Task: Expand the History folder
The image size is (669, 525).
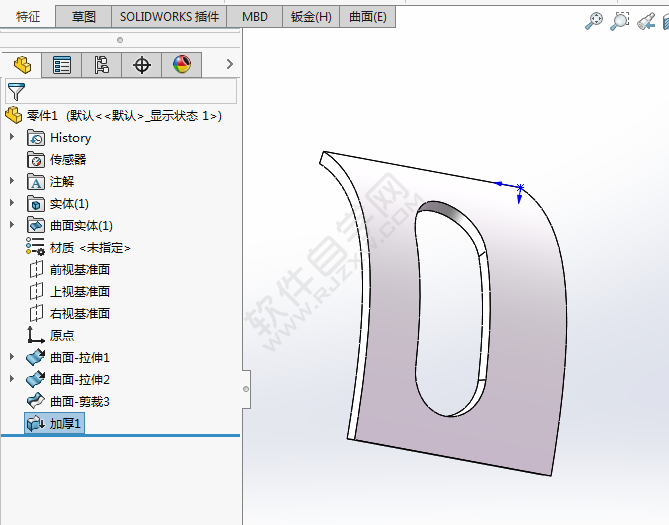Action: click(12, 137)
